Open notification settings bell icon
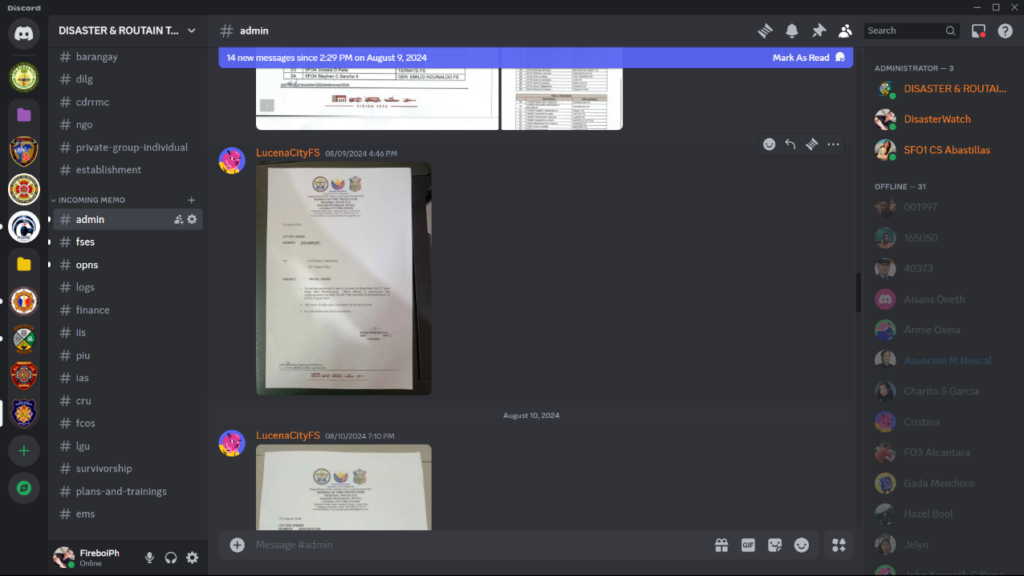Image resolution: width=1024 pixels, height=576 pixels. [x=792, y=31]
